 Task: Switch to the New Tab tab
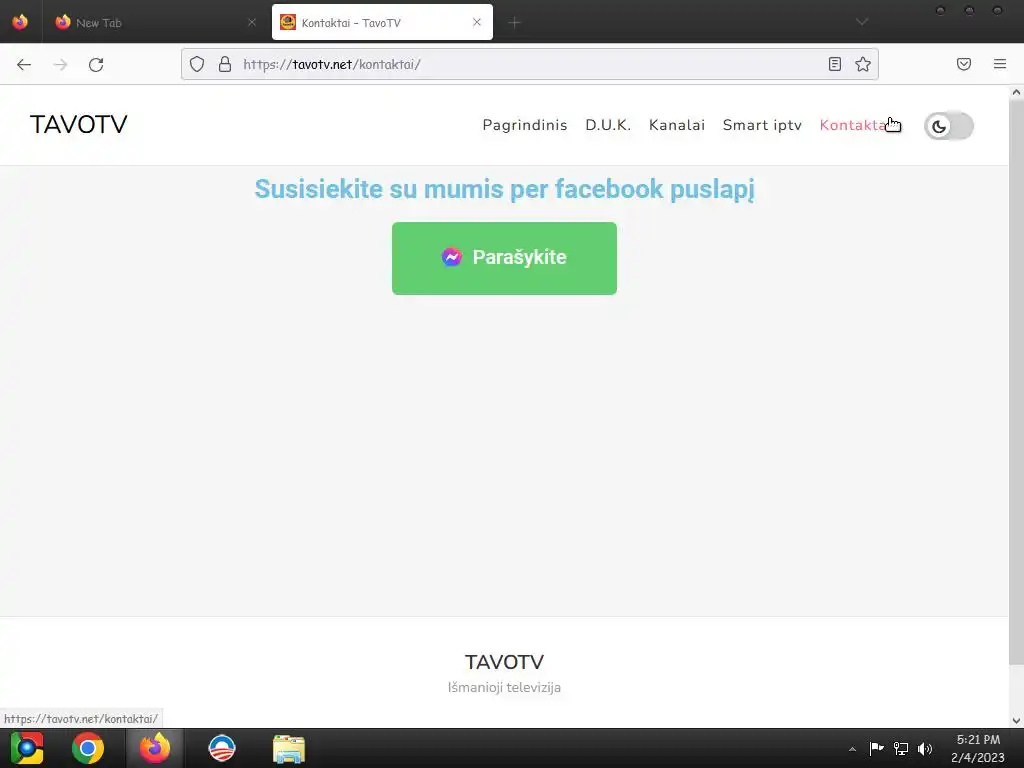click(154, 22)
